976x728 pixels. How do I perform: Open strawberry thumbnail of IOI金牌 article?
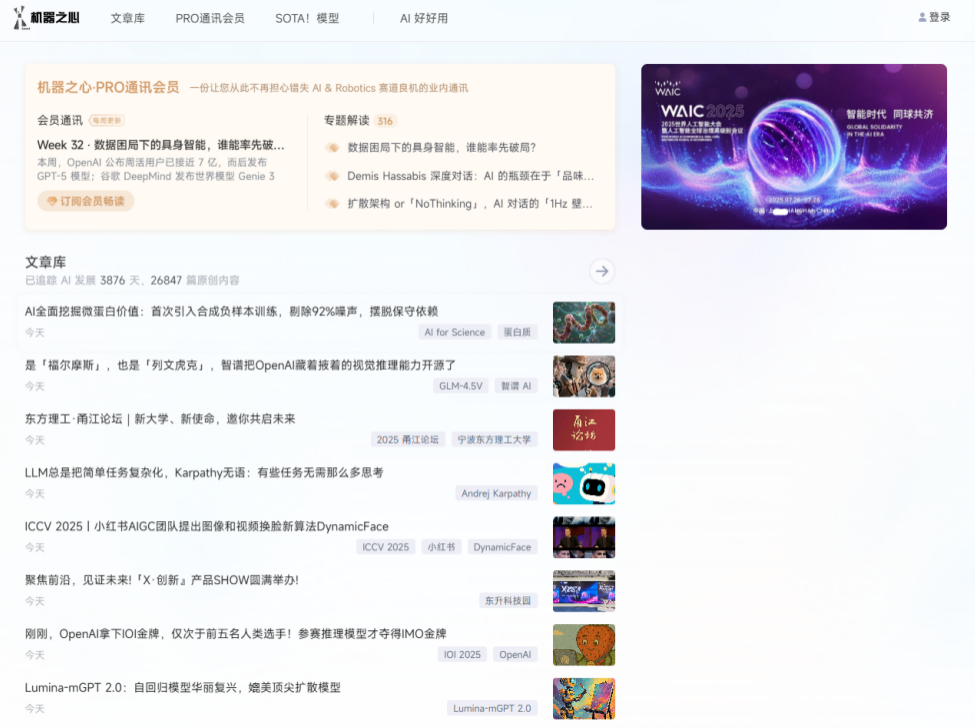click(584, 645)
